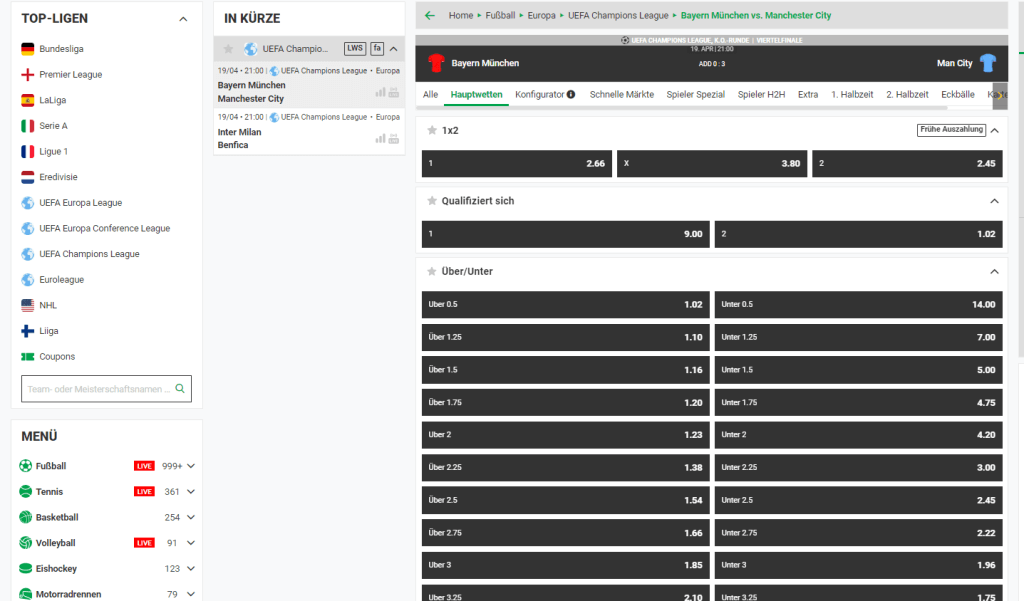
Task: Collapse the UEFA Champions League match group
Action: (x=393, y=49)
